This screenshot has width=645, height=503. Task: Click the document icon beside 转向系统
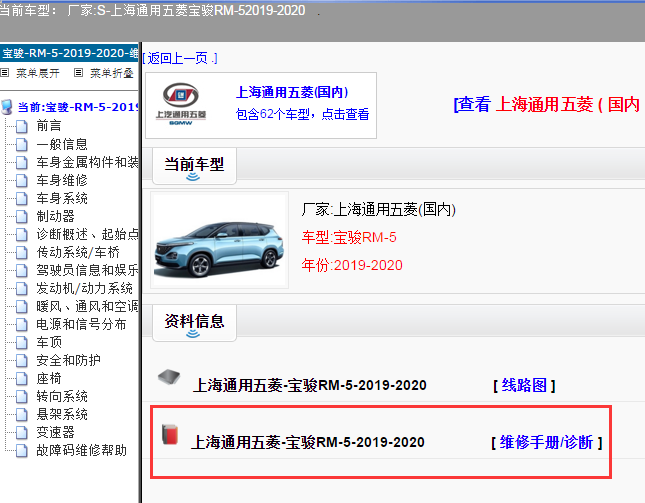point(22,396)
